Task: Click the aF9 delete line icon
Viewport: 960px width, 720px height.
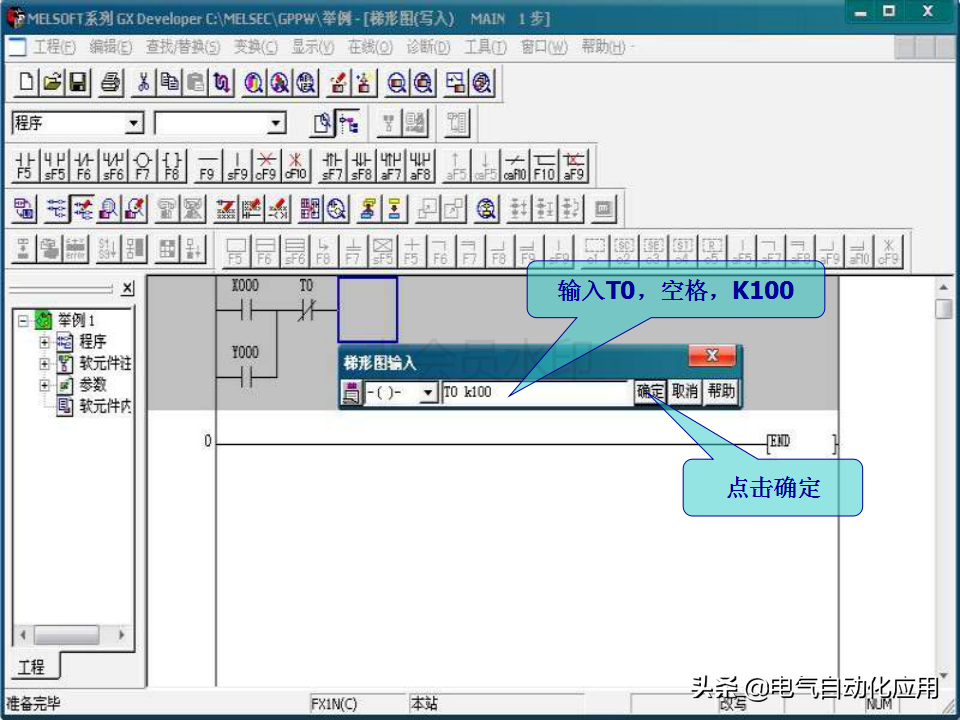Action: [x=574, y=166]
